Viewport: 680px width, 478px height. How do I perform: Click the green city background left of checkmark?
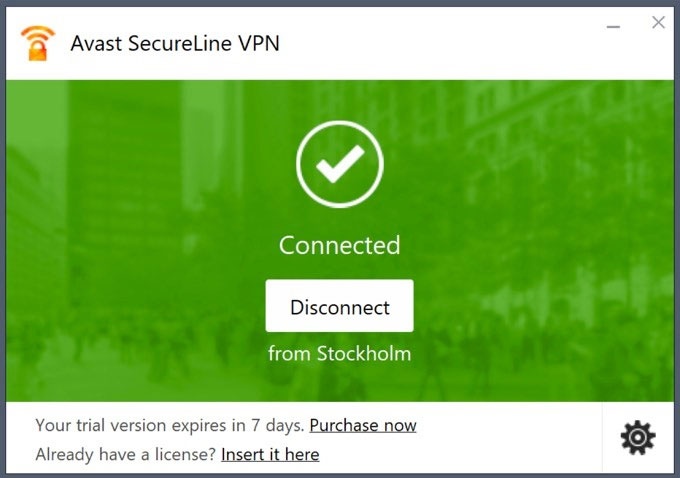[x=150, y=200]
